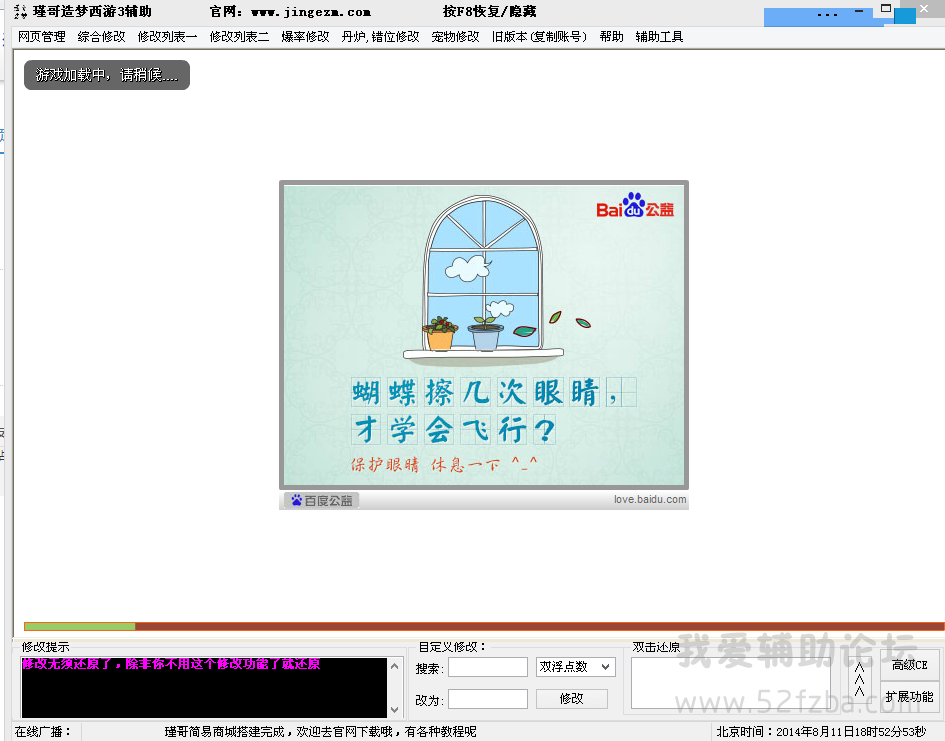Click the love.baidu.com link
The image size is (945, 741).
(650, 500)
